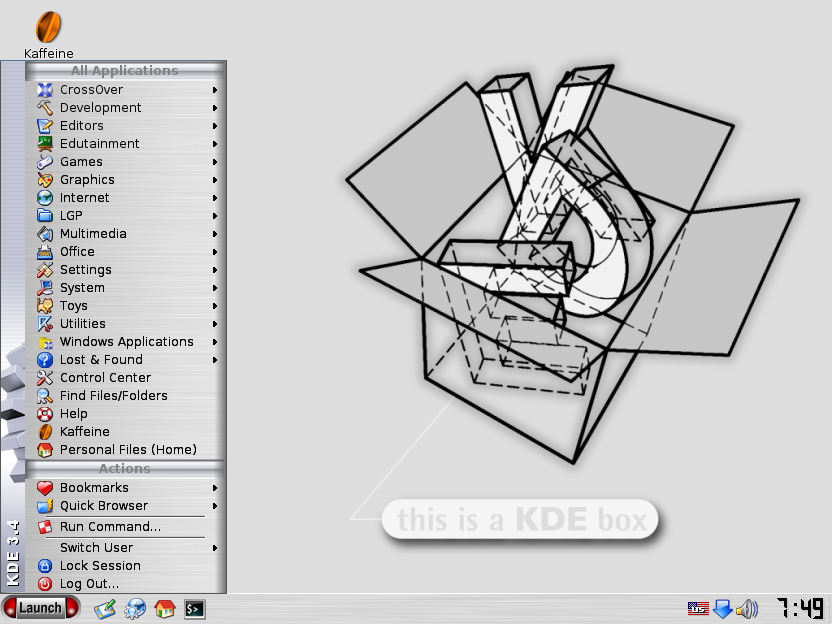
Task: Select Windows Applications menu entry
Action: click(x=126, y=342)
